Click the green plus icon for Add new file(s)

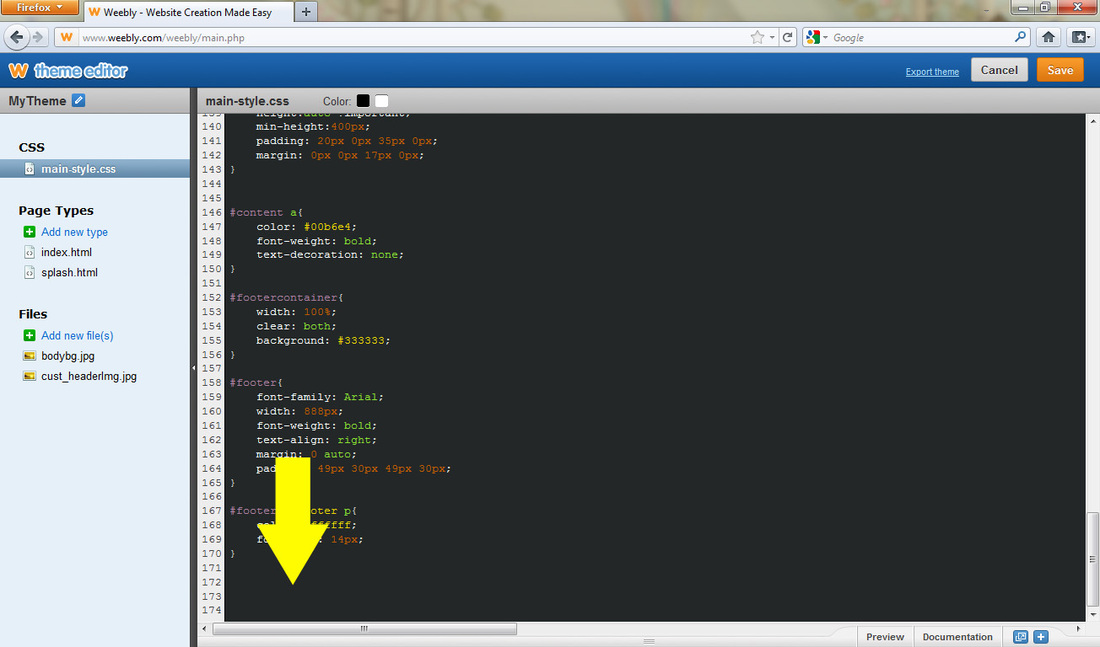(x=29, y=336)
